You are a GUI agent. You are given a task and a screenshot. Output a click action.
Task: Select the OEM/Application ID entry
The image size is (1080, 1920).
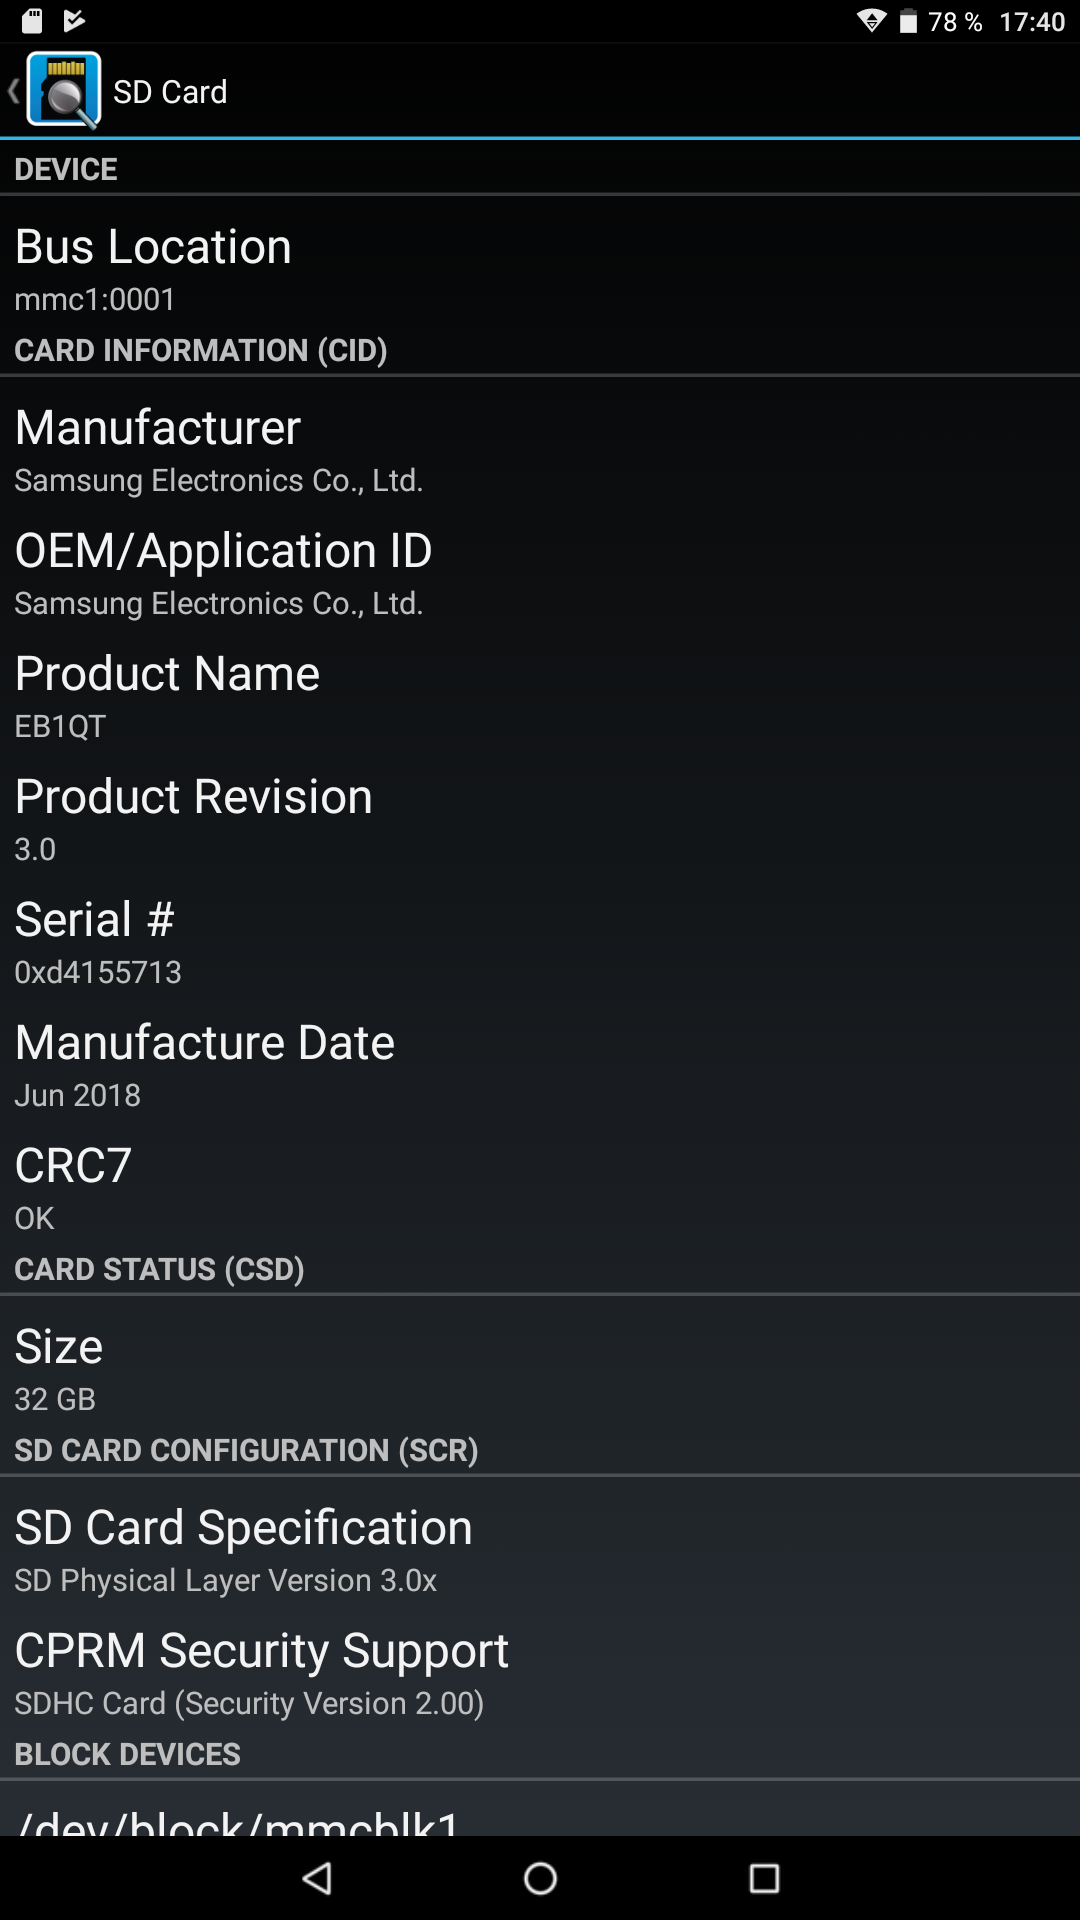[540, 572]
